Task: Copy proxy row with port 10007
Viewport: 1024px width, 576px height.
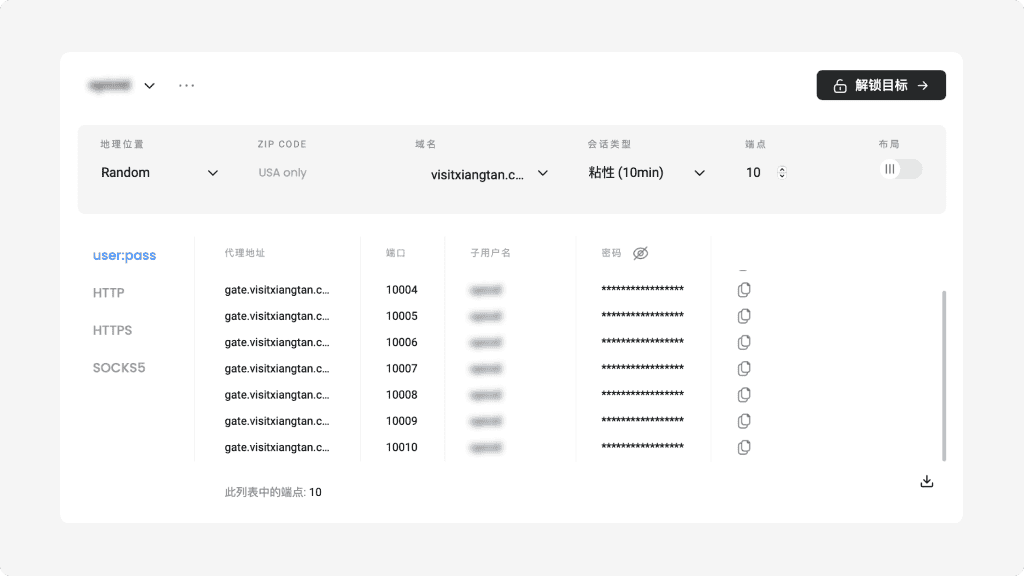Action: pos(743,369)
